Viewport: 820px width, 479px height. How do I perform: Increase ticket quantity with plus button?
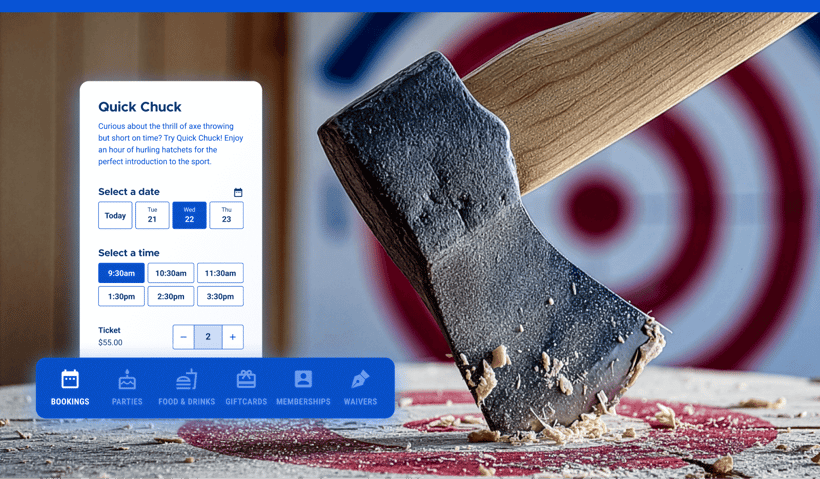[x=232, y=337]
